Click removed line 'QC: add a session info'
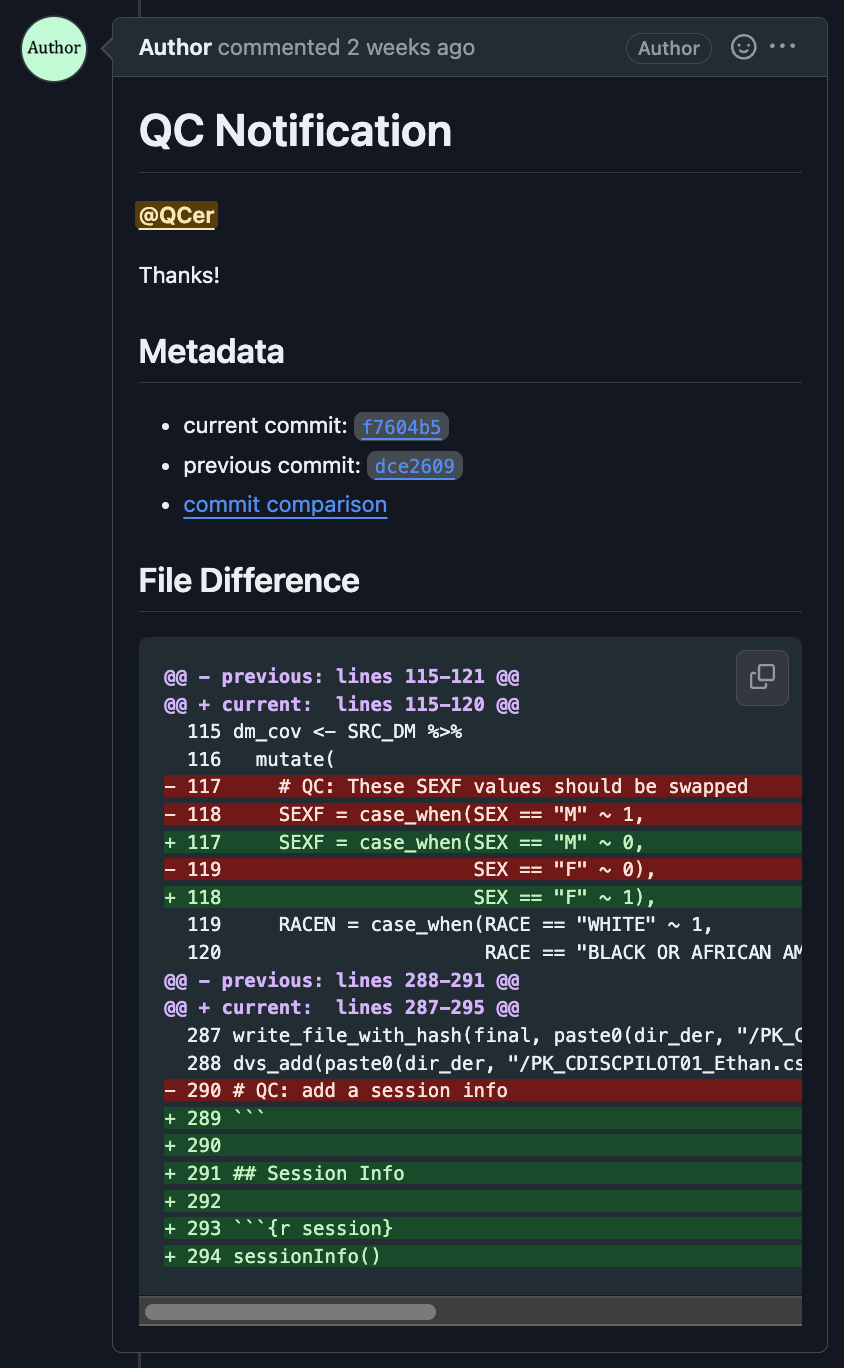Image resolution: width=844 pixels, height=1368 pixels. (483, 1090)
